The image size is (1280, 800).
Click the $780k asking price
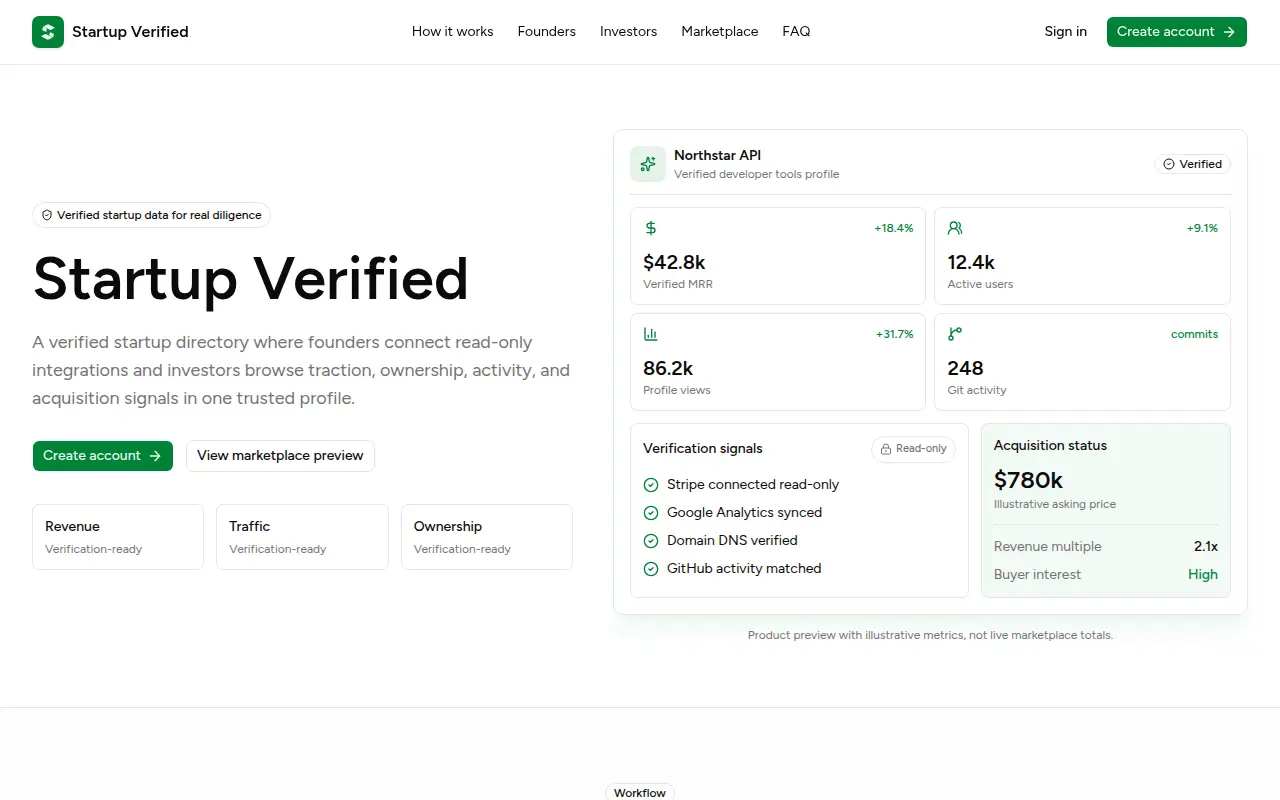[1028, 480]
